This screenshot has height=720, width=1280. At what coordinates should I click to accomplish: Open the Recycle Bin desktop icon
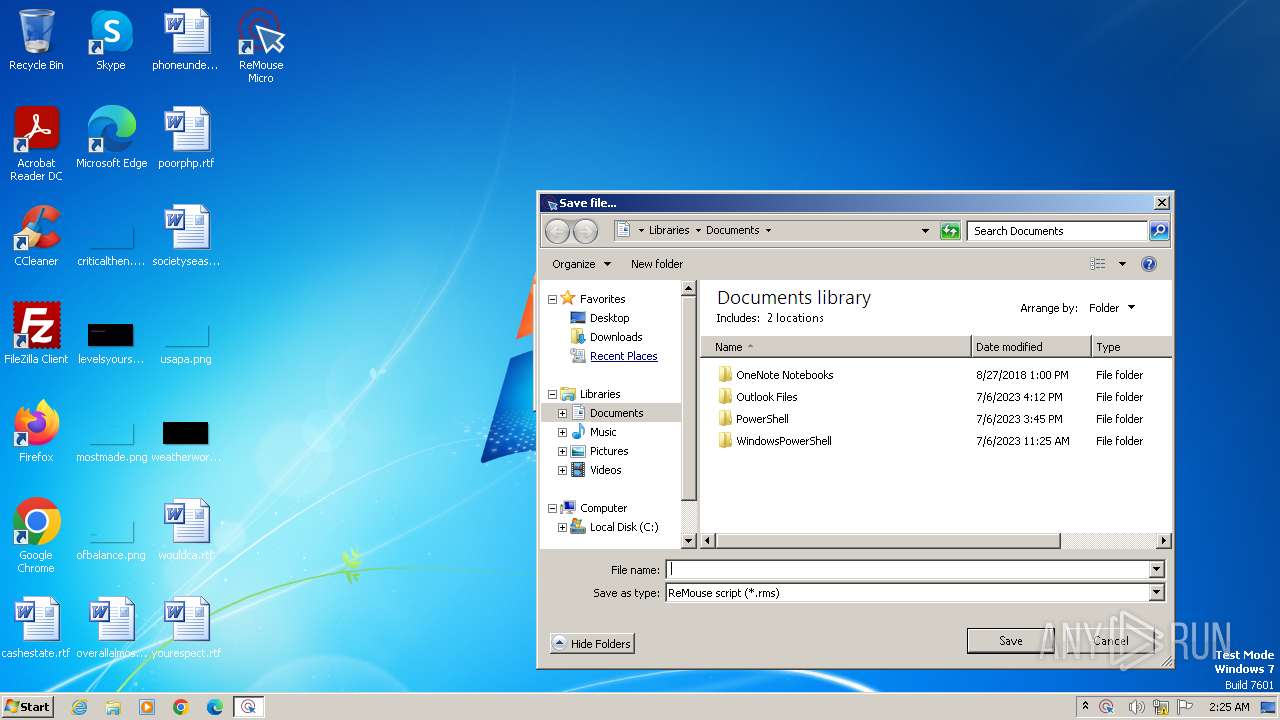pyautogui.click(x=36, y=41)
